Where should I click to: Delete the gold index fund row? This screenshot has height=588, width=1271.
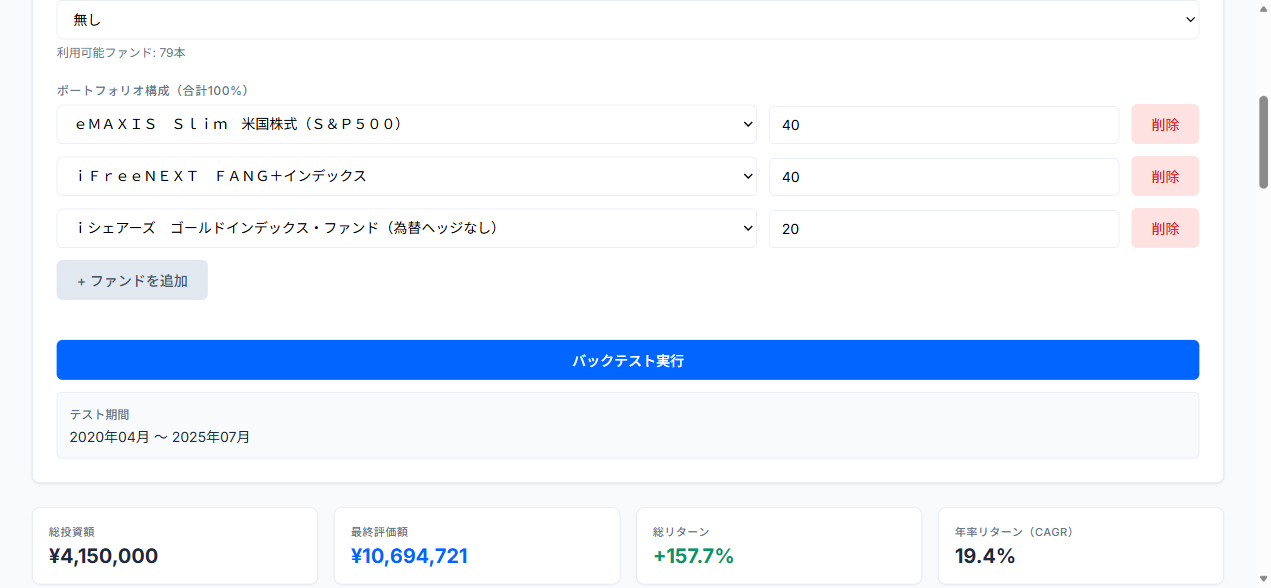[x=1165, y=228]
